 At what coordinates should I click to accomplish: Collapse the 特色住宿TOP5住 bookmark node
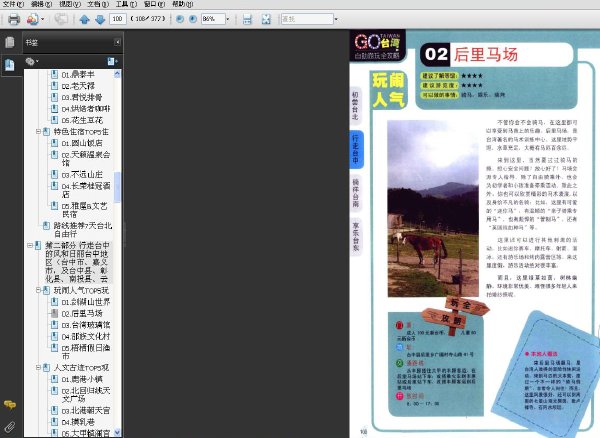click(38, 132)
